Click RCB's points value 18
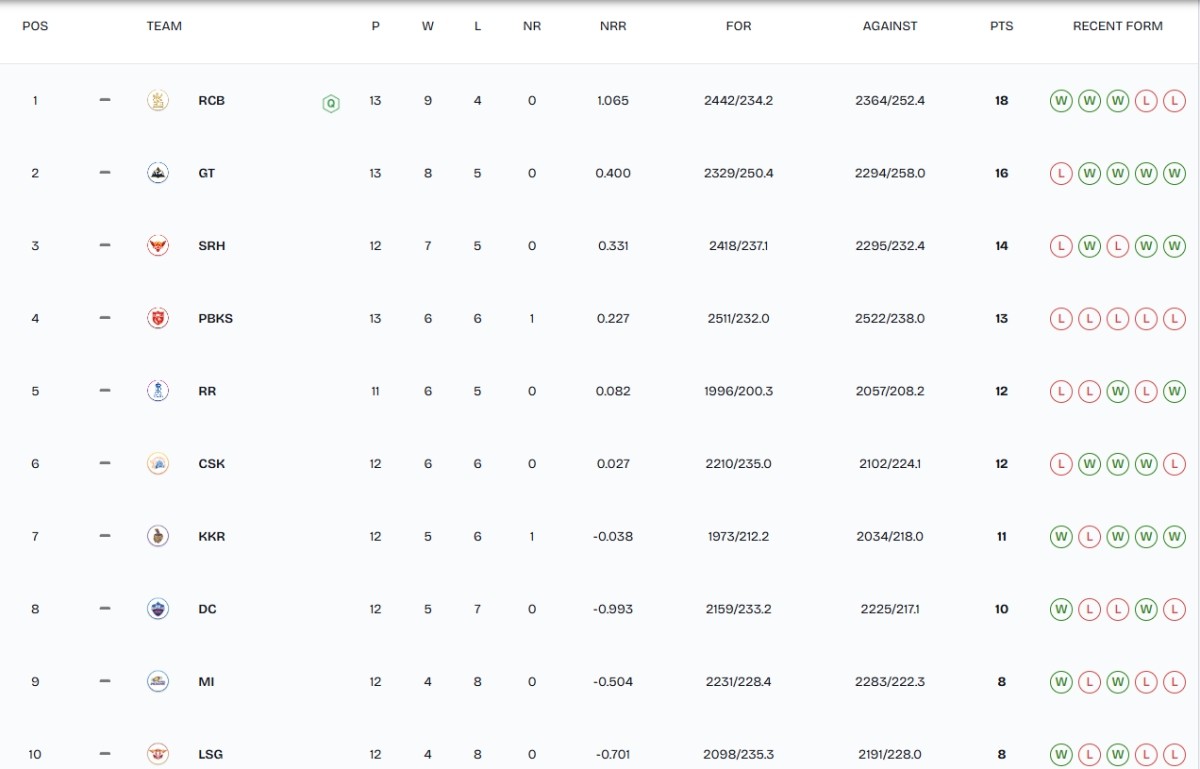 [1001, 100]
